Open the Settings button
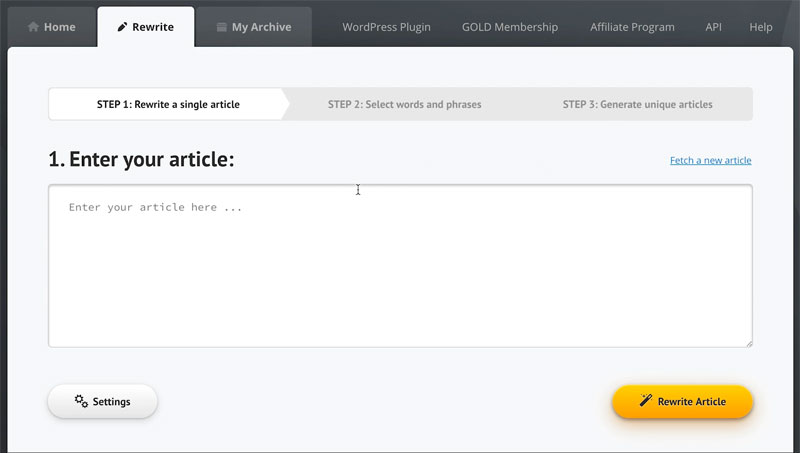 point(103,401)
